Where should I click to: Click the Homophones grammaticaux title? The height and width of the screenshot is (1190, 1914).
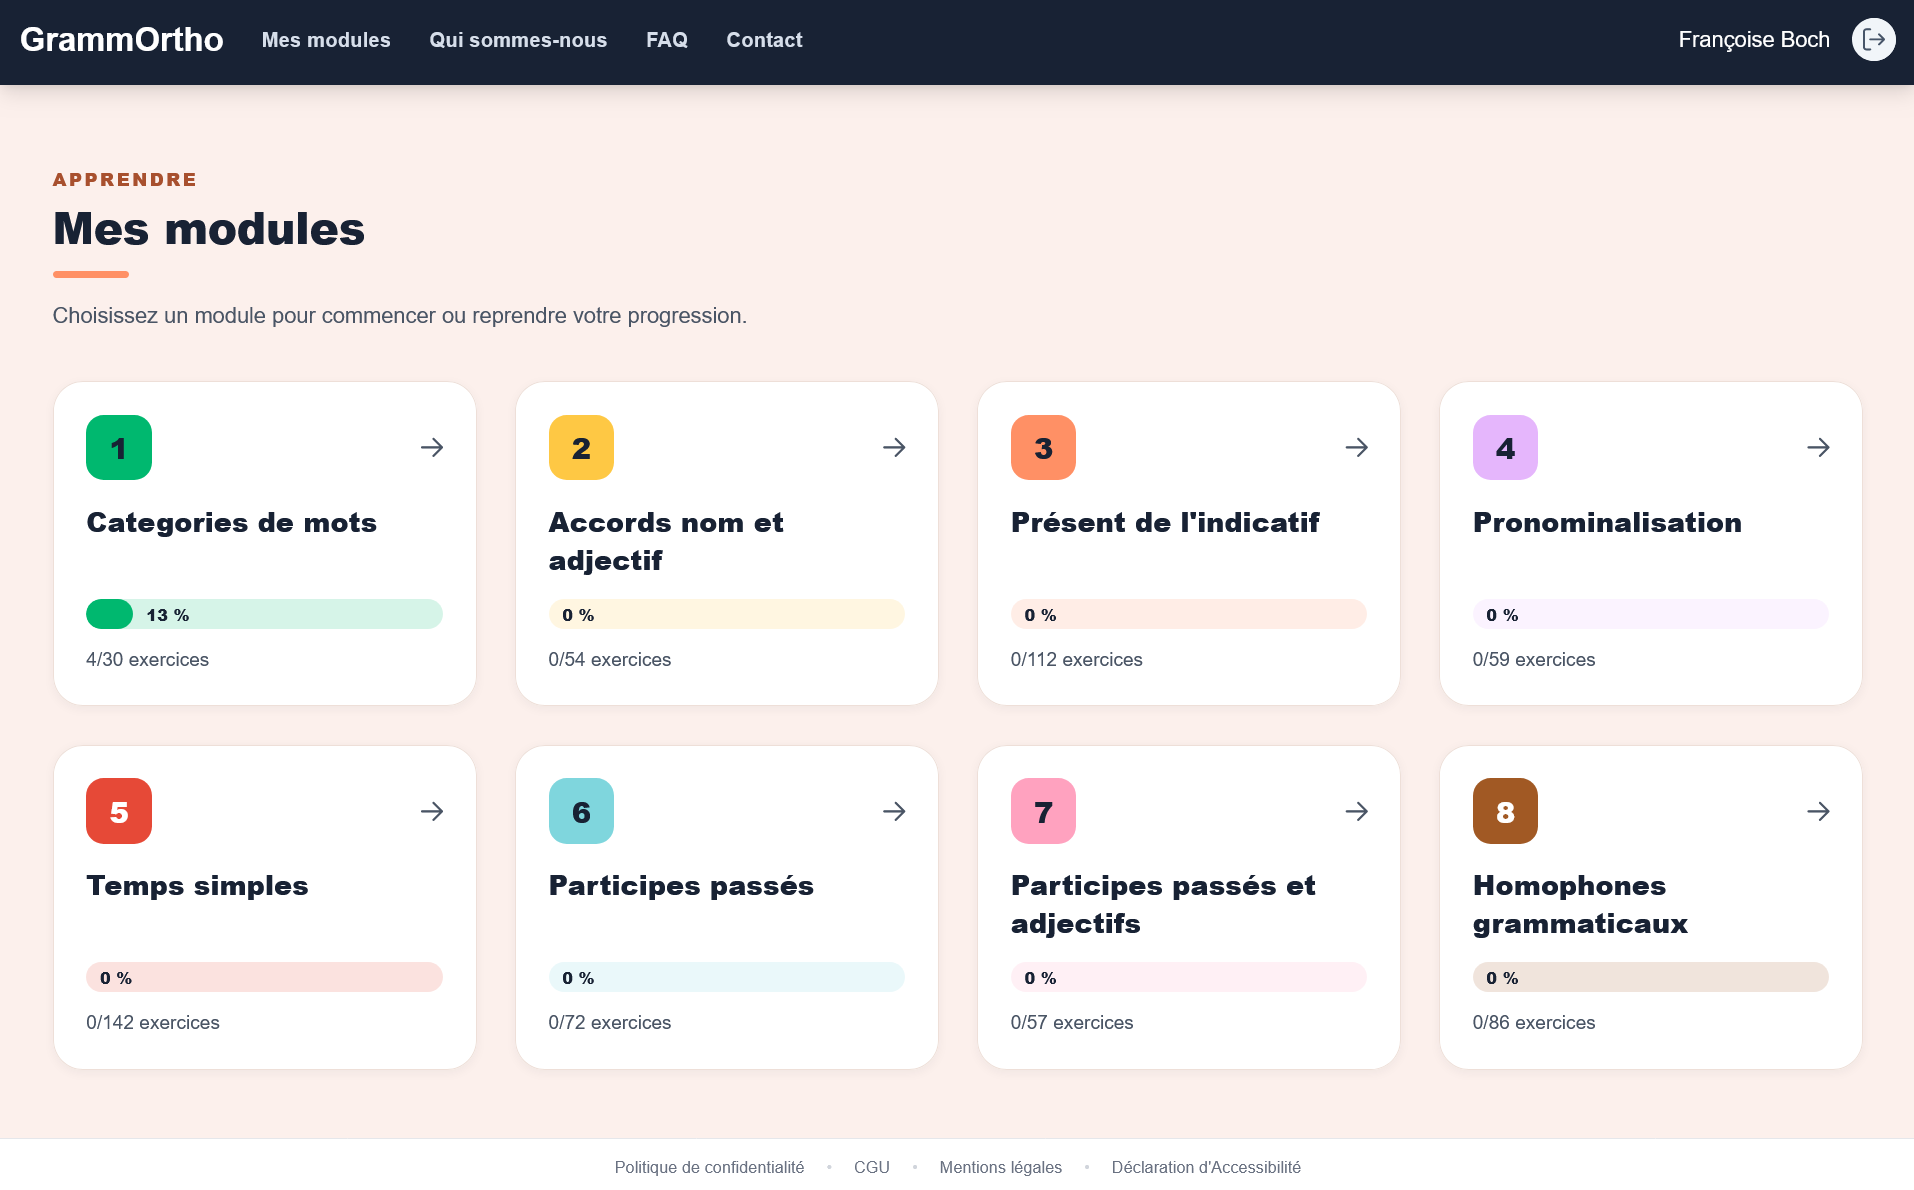coord(1580,905)
